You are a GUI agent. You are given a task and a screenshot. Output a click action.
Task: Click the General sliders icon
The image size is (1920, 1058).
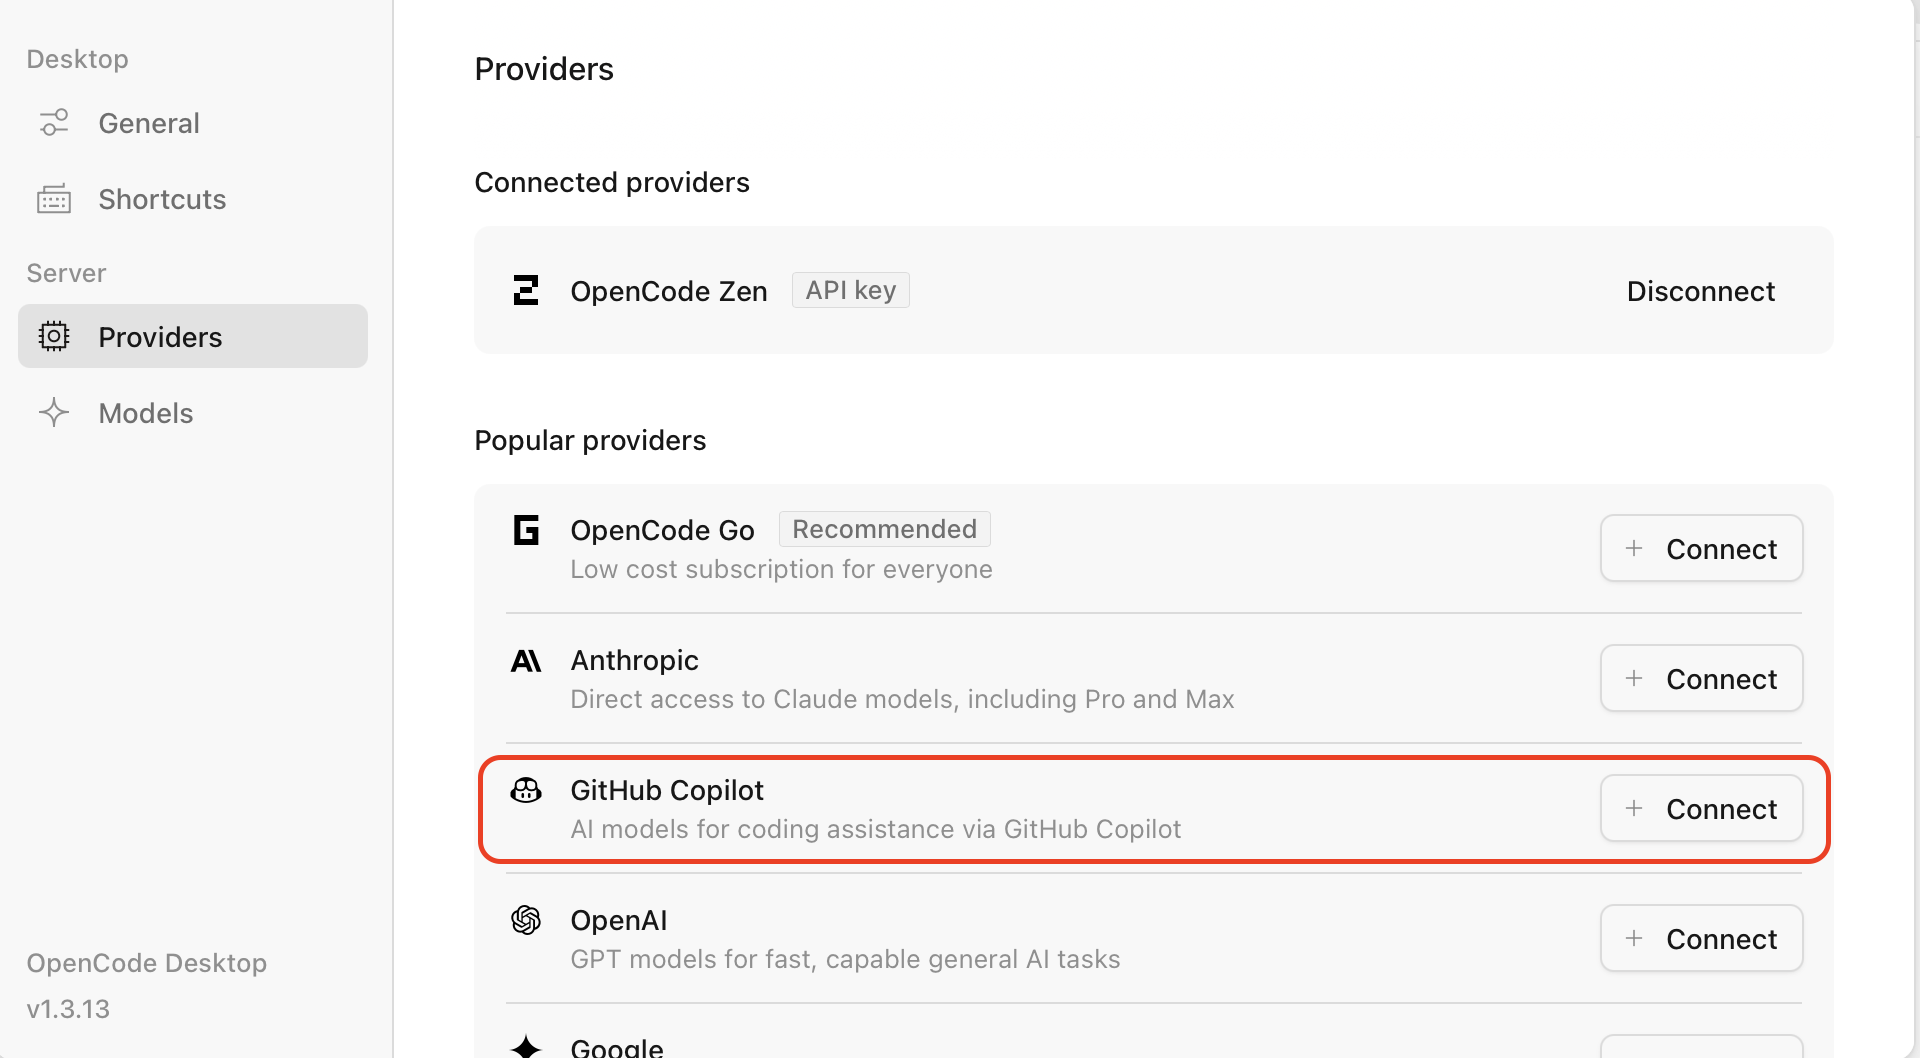coord(54,123)
